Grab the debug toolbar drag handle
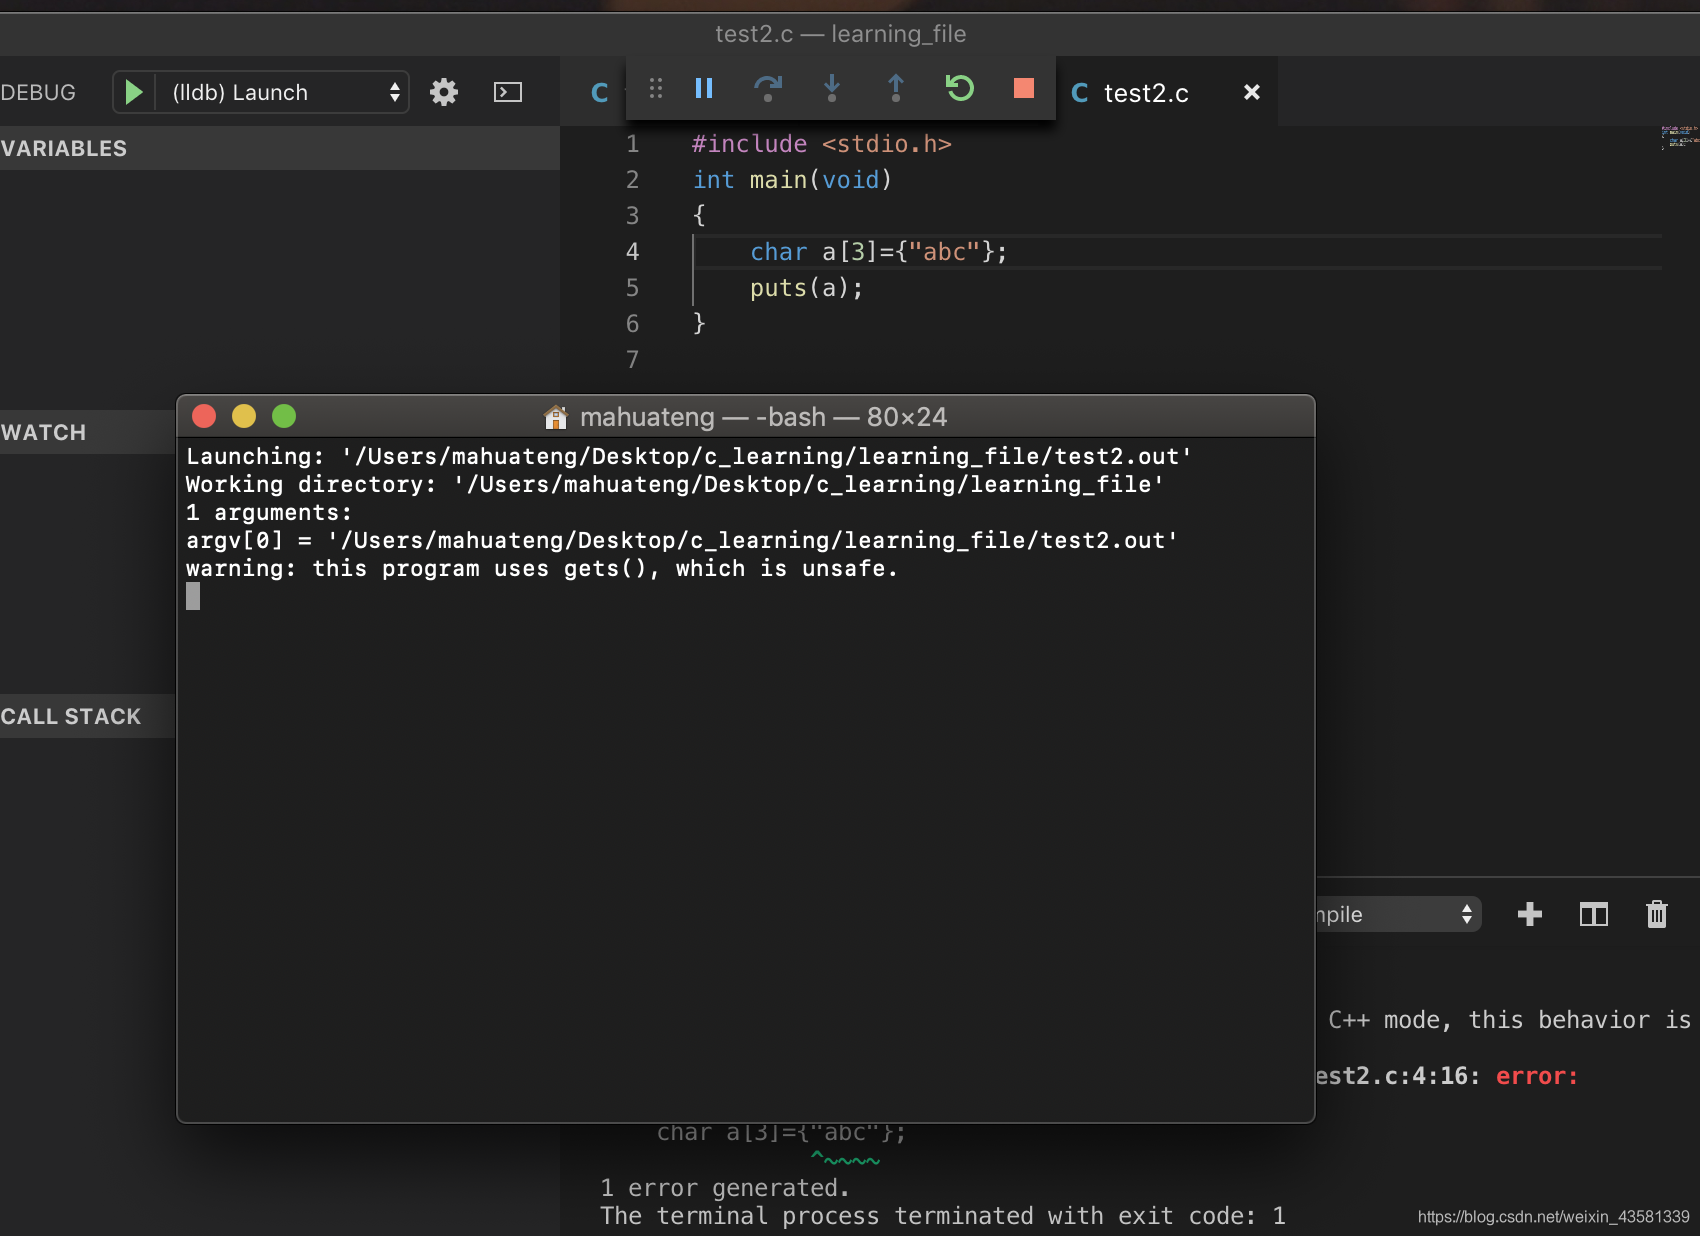 [x=656, y=89]
